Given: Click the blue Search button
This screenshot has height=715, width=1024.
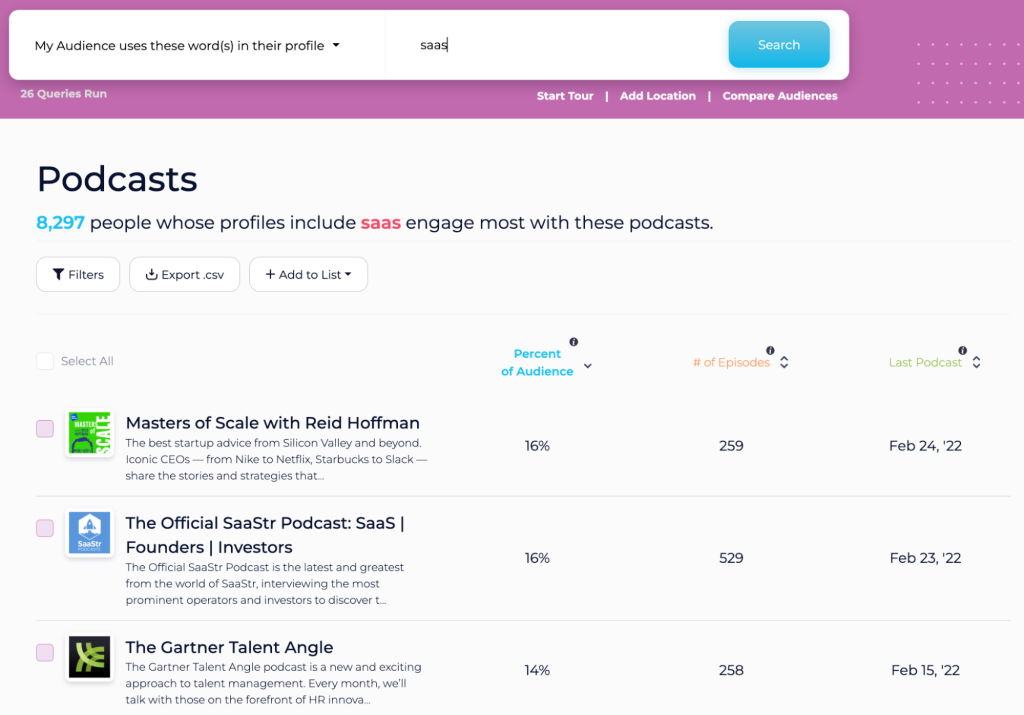Looking at the screenshot, I should pyautogui.click(x=778, y=45).
